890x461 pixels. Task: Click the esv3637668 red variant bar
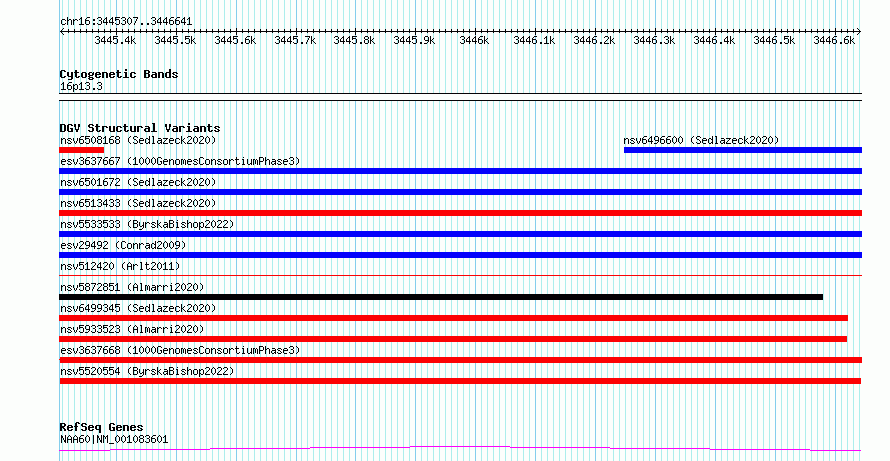(x=460, y=360)
